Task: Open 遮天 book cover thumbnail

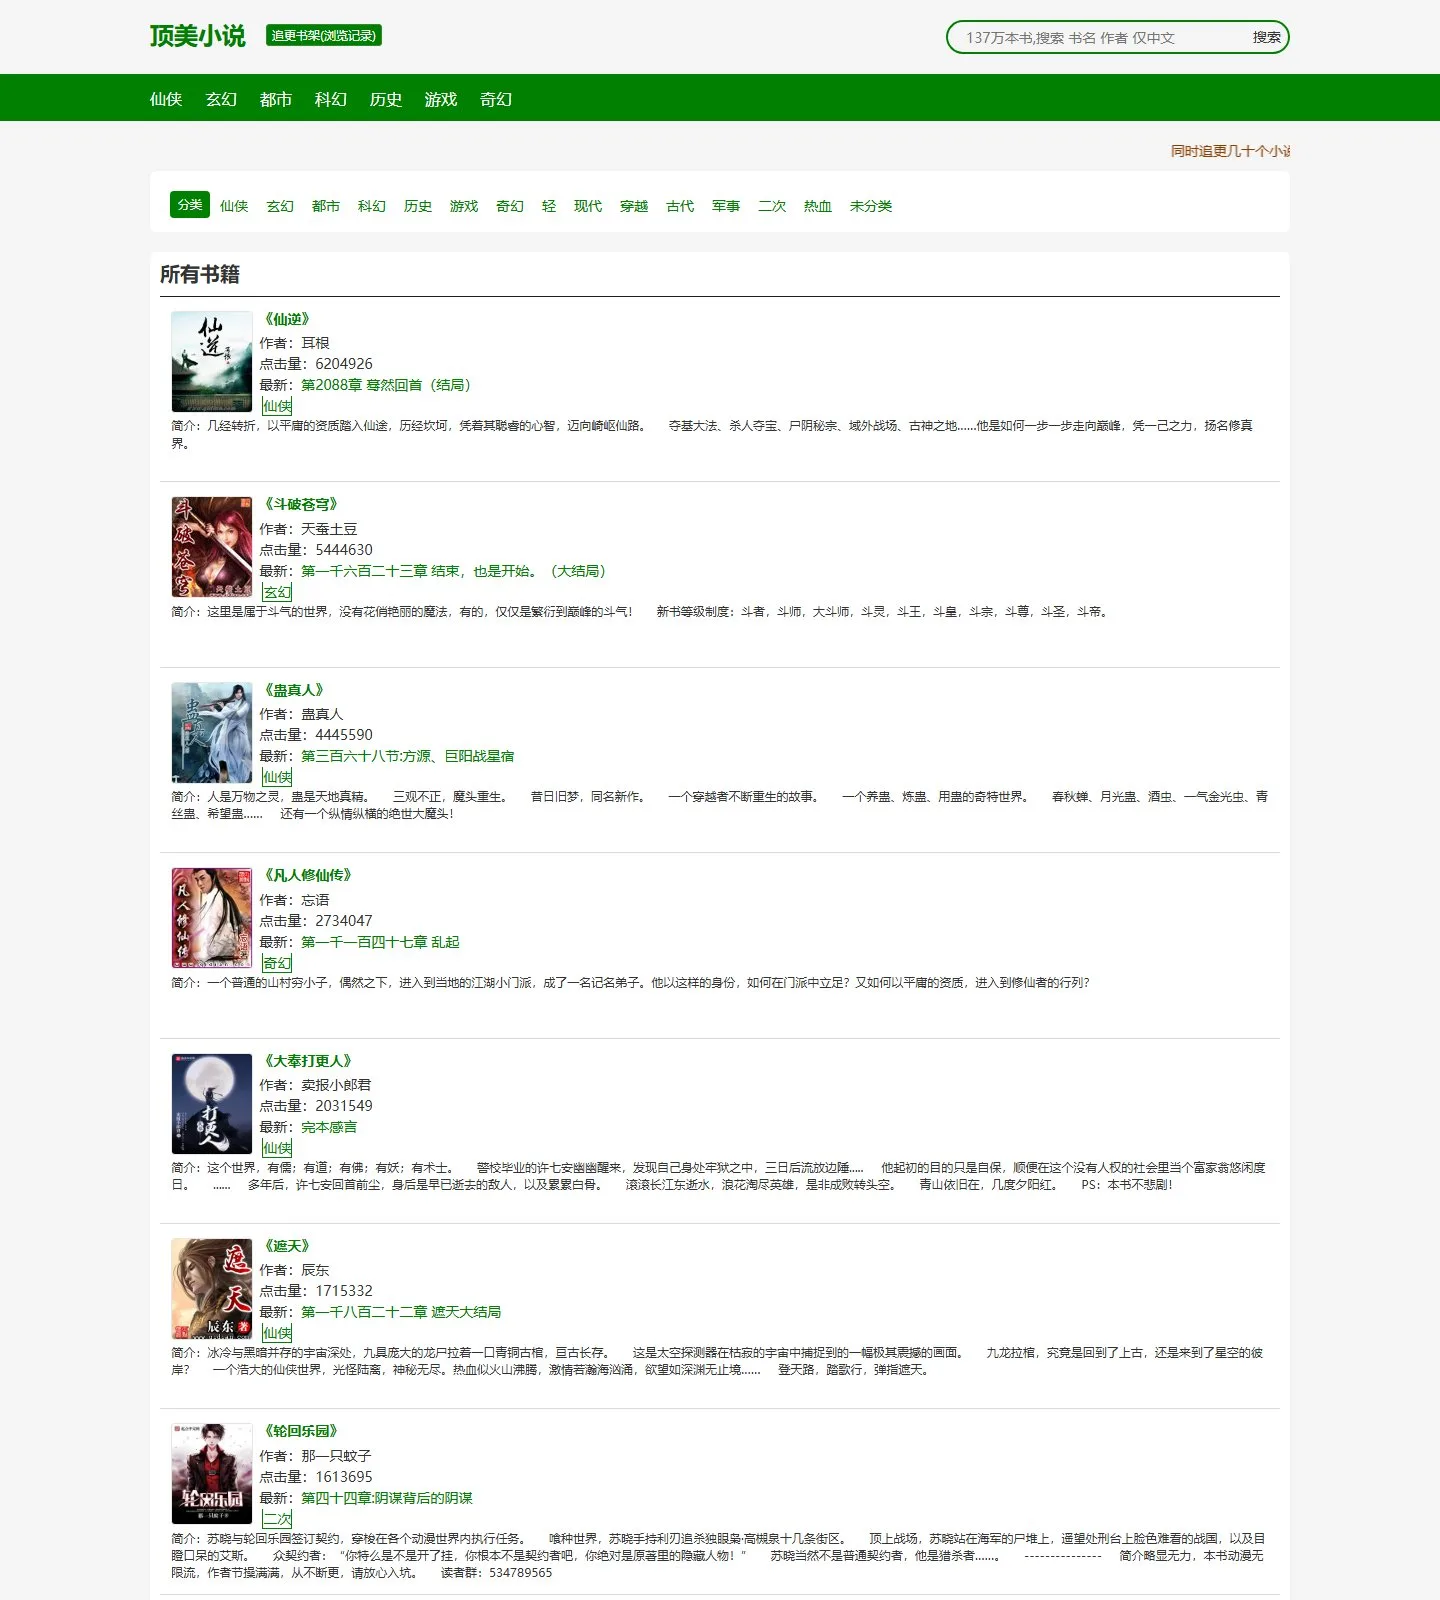Action: [x=212, y=1289]
